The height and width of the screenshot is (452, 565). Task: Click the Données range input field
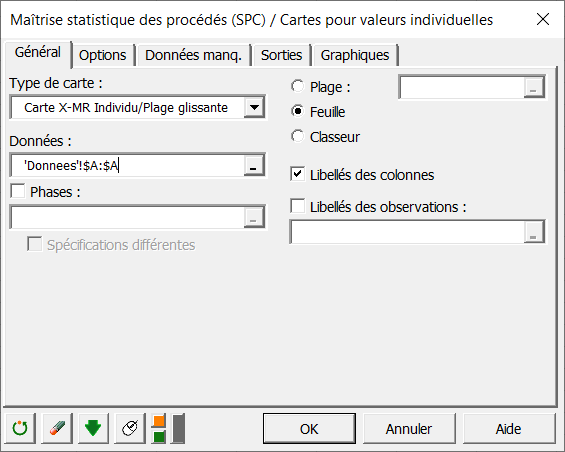128,165
